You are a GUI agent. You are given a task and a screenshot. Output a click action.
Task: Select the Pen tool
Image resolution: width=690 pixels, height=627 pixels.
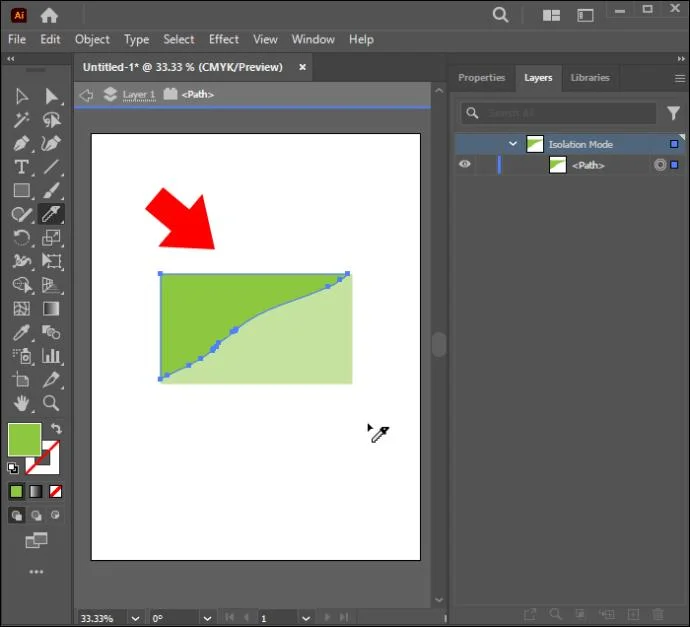21,143
